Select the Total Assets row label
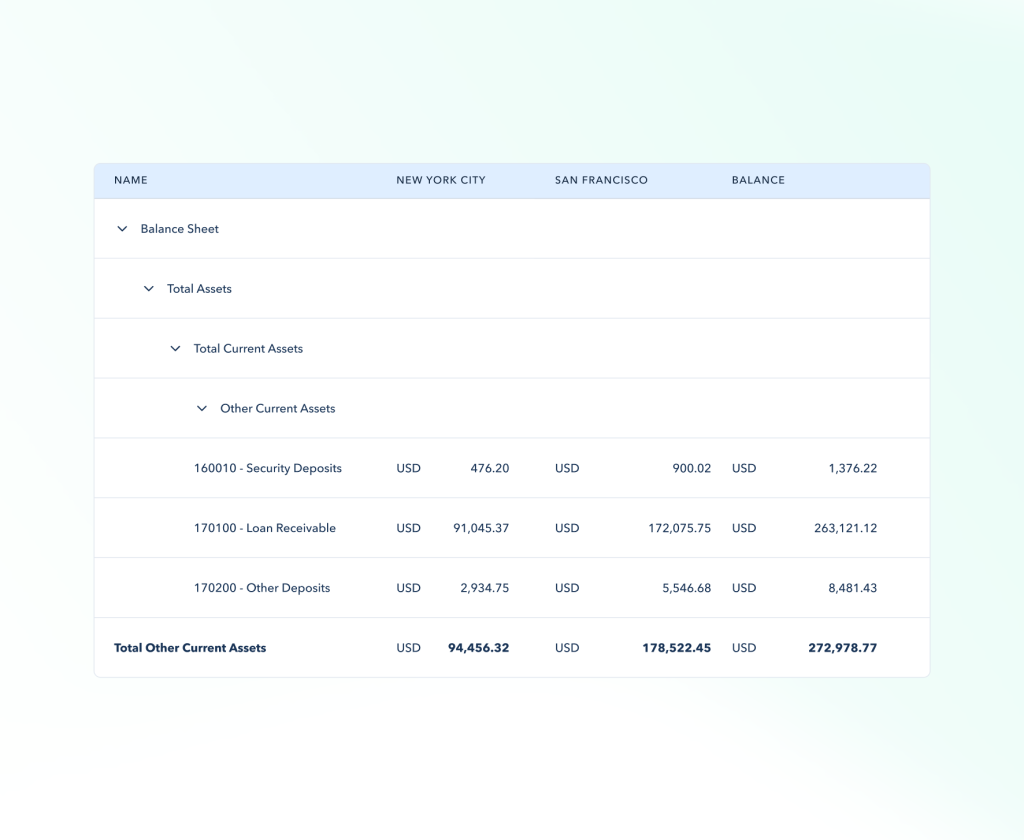The height and width of the screenshot is (840, 1024). pos(199,289)
